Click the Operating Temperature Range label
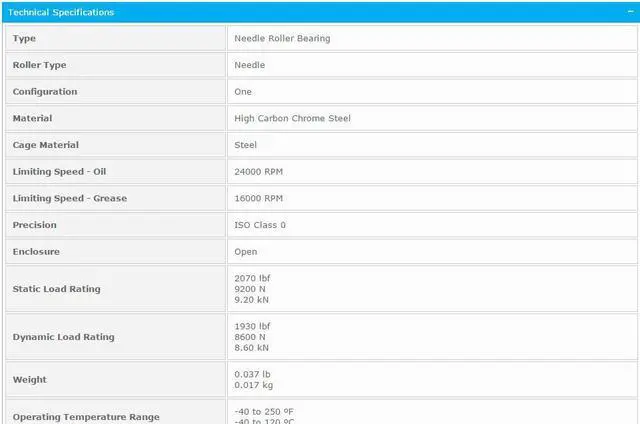 click(86, 417)
